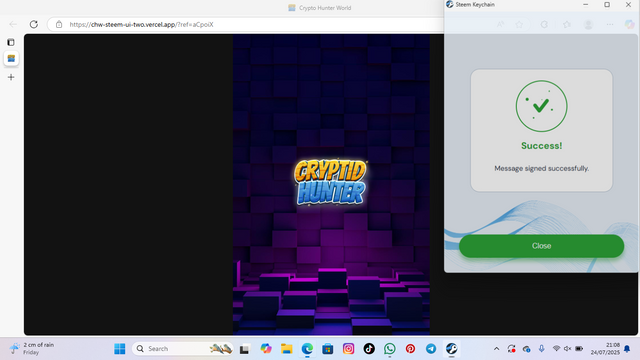The image size is (640, 360).
Task: Open the Windows Start menu
Action: tap(120, 349)
